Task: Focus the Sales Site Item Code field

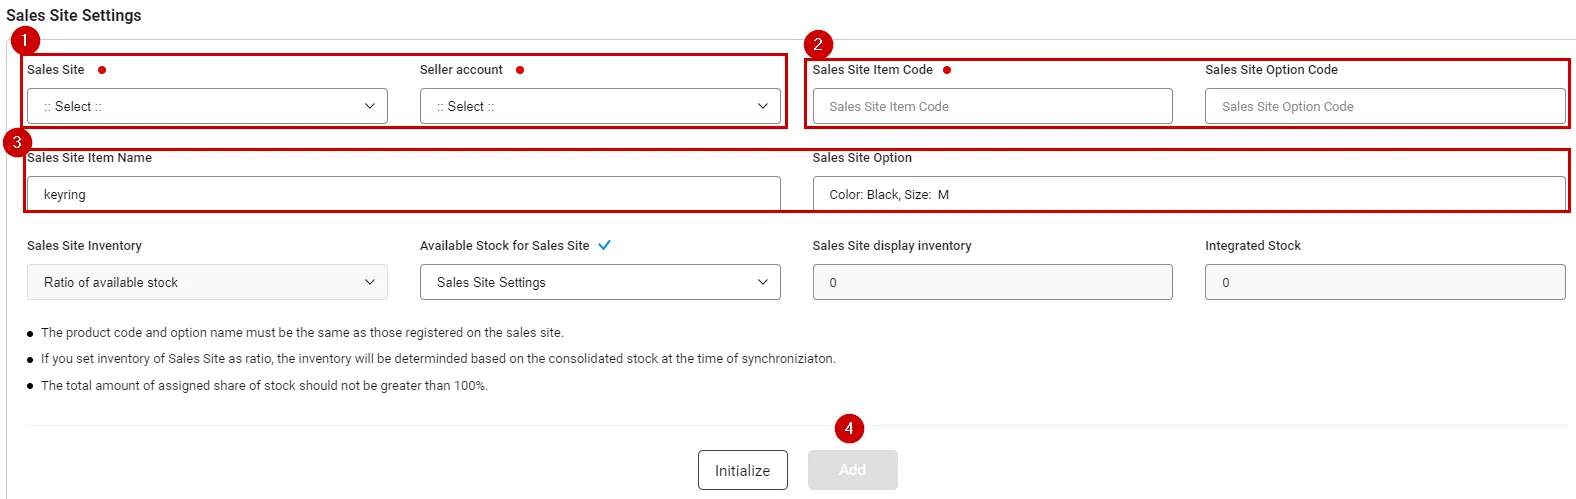Action: tap(992, 106)
